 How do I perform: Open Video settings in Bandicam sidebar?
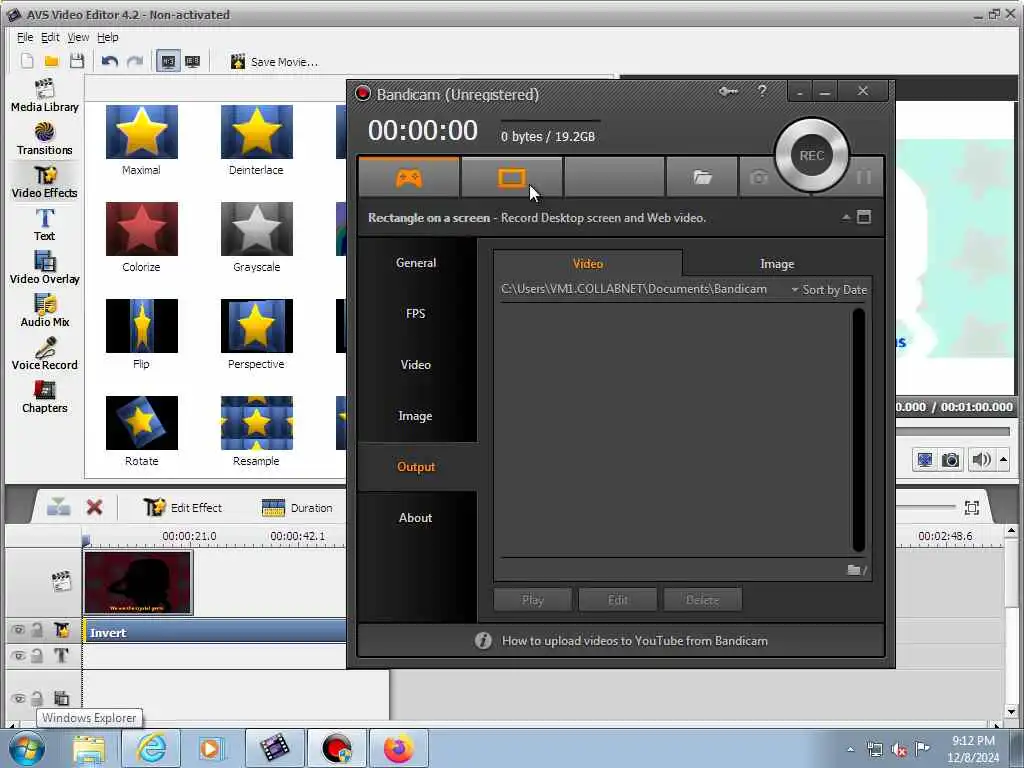click(x=416, y=364)
